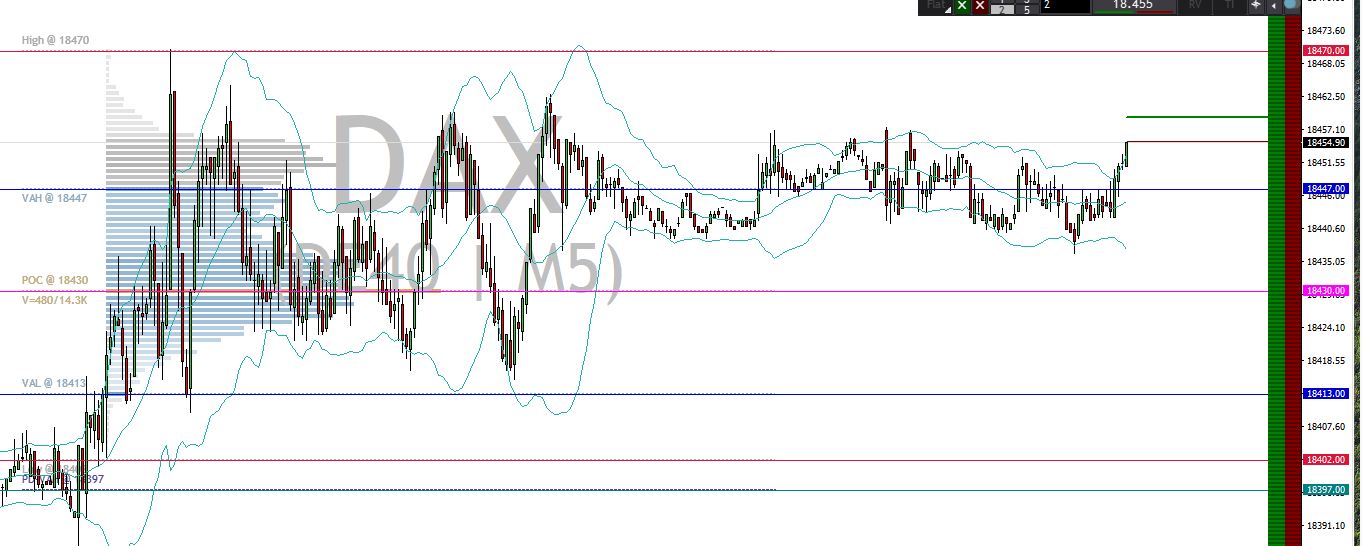
Task: Select the 18402.00 red price label
Action: point(1326,460)
